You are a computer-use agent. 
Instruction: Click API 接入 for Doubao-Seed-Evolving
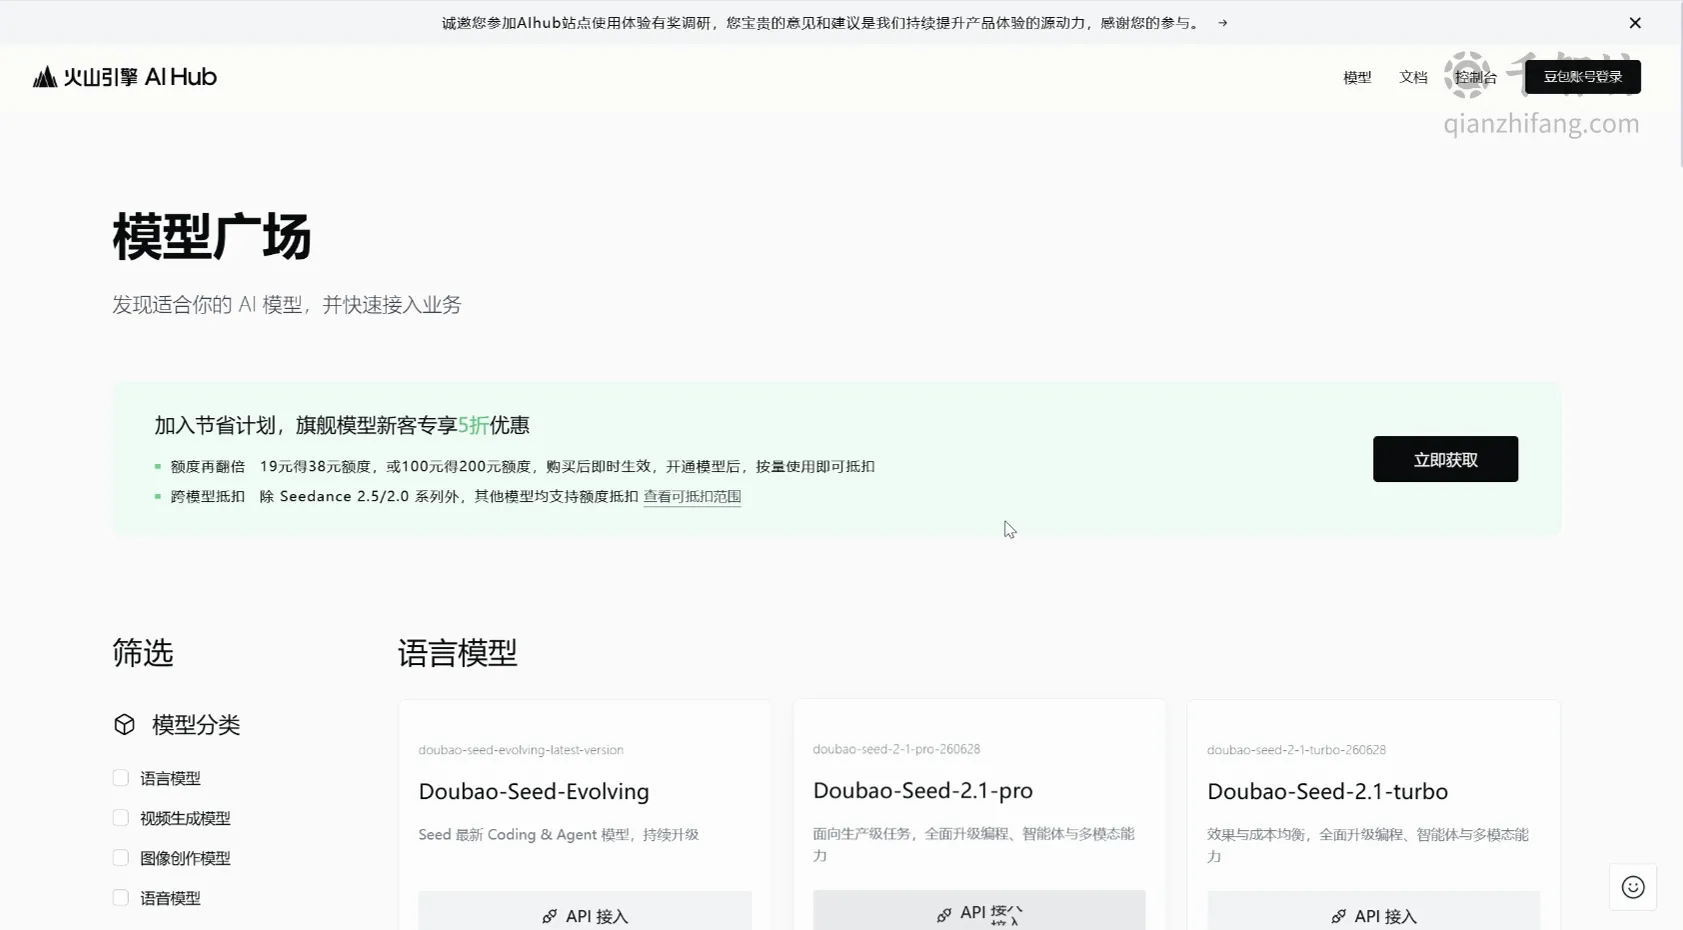pyautogui.click(x=585, y=911)
